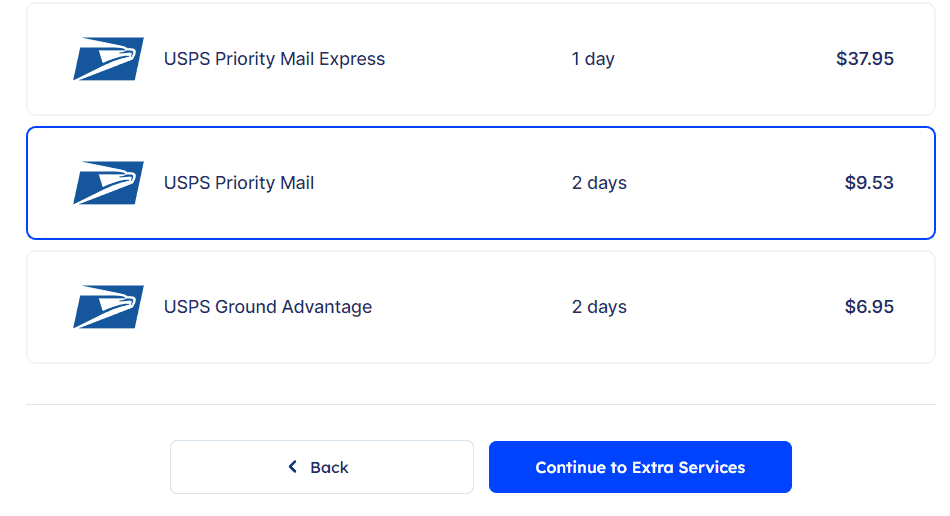Click the 'Back' text label
The image size is (950, 516).
pos(329,467)
